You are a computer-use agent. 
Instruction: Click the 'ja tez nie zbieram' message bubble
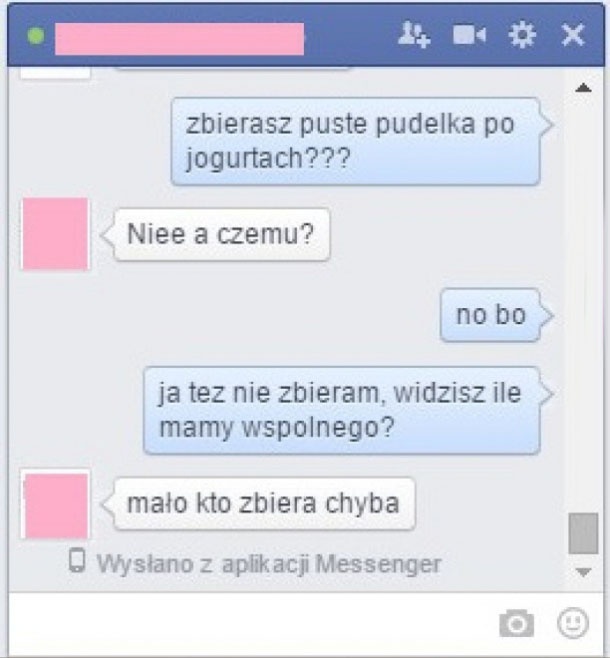click(341, 410)
